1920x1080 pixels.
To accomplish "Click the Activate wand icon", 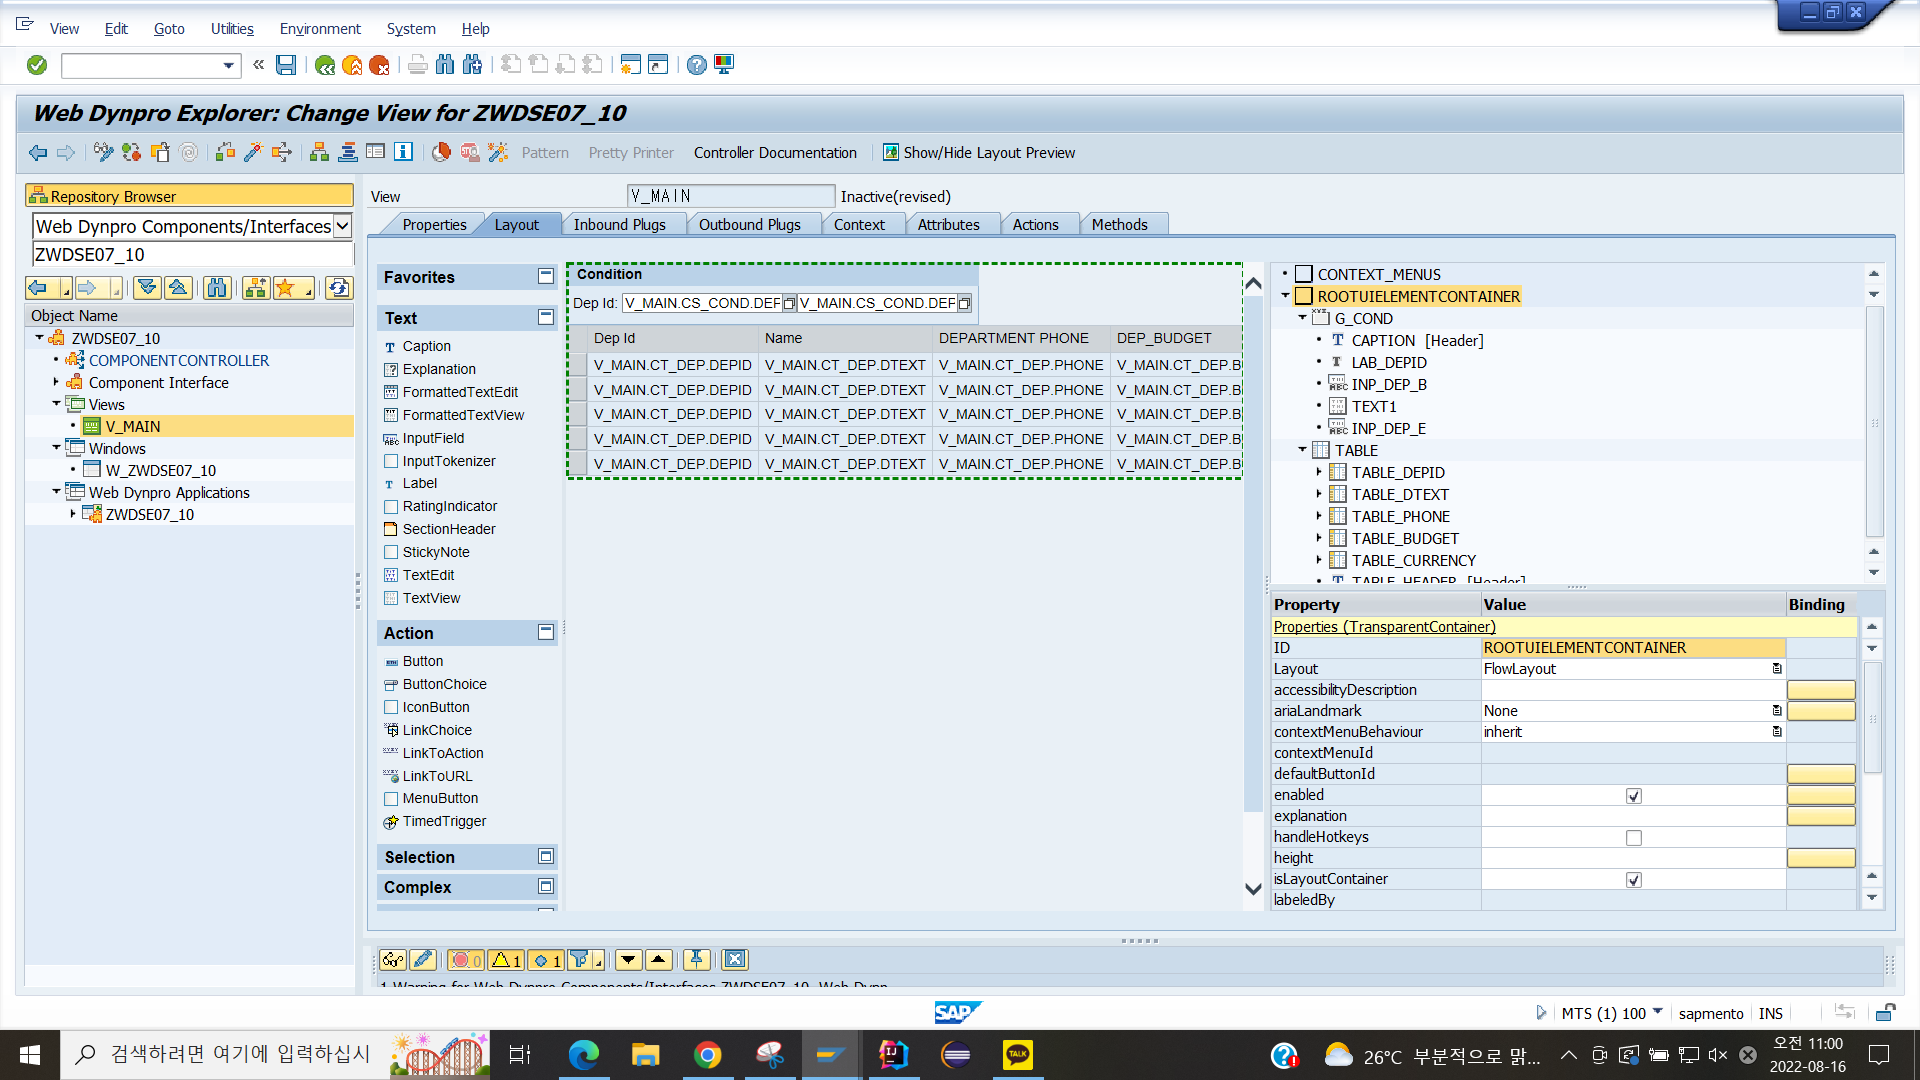I will (253, 152).
